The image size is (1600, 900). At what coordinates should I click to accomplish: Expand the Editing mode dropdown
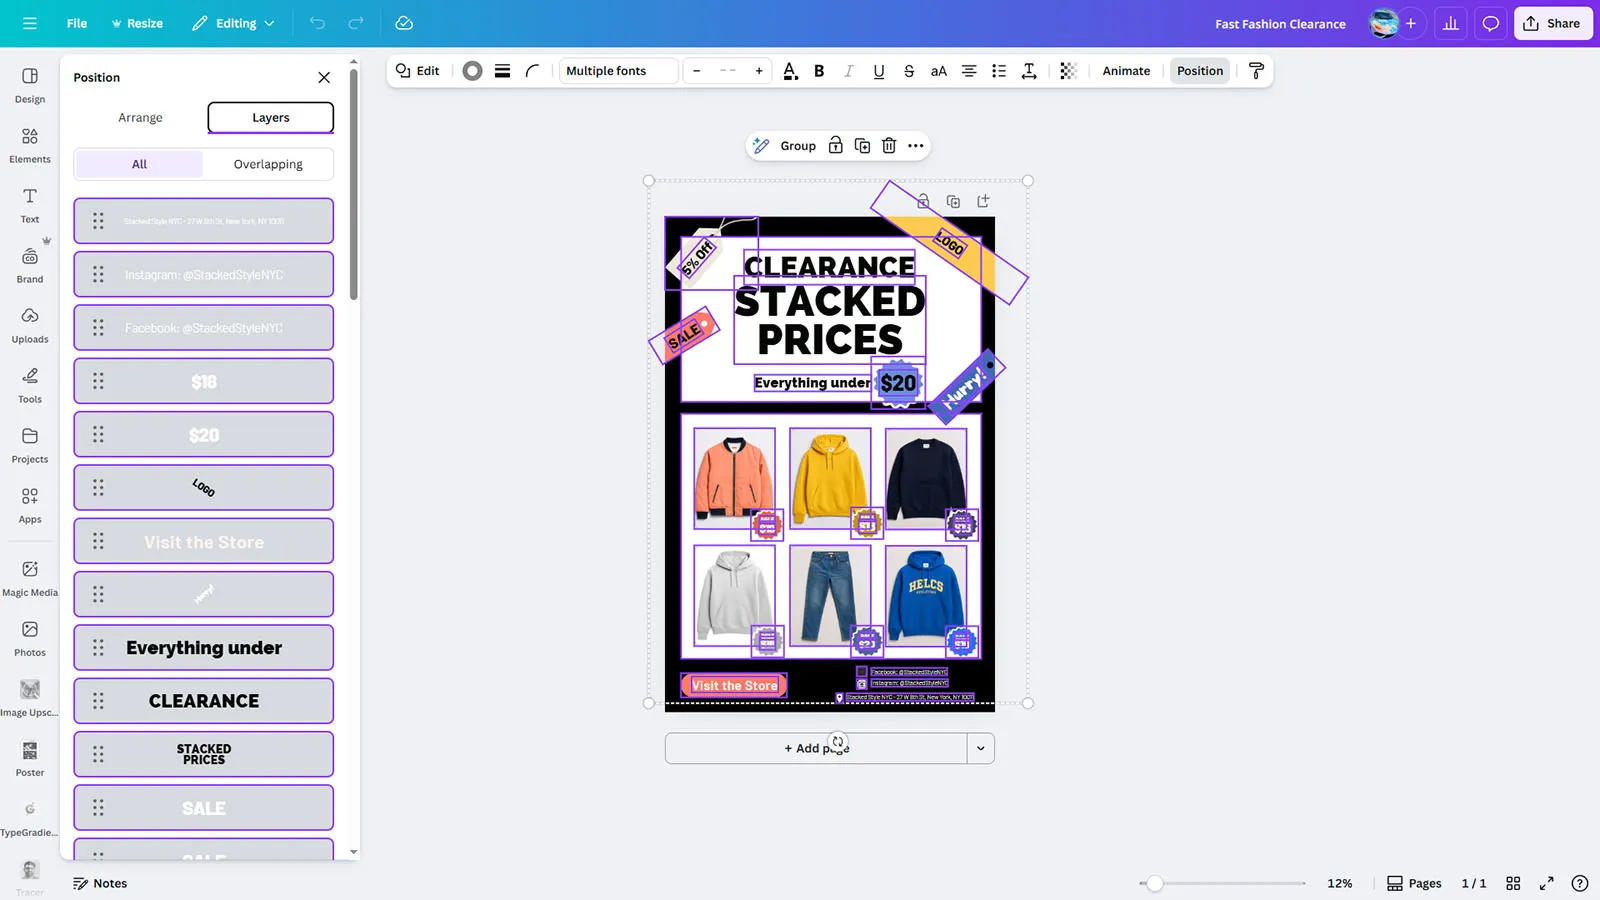point(233,24)
